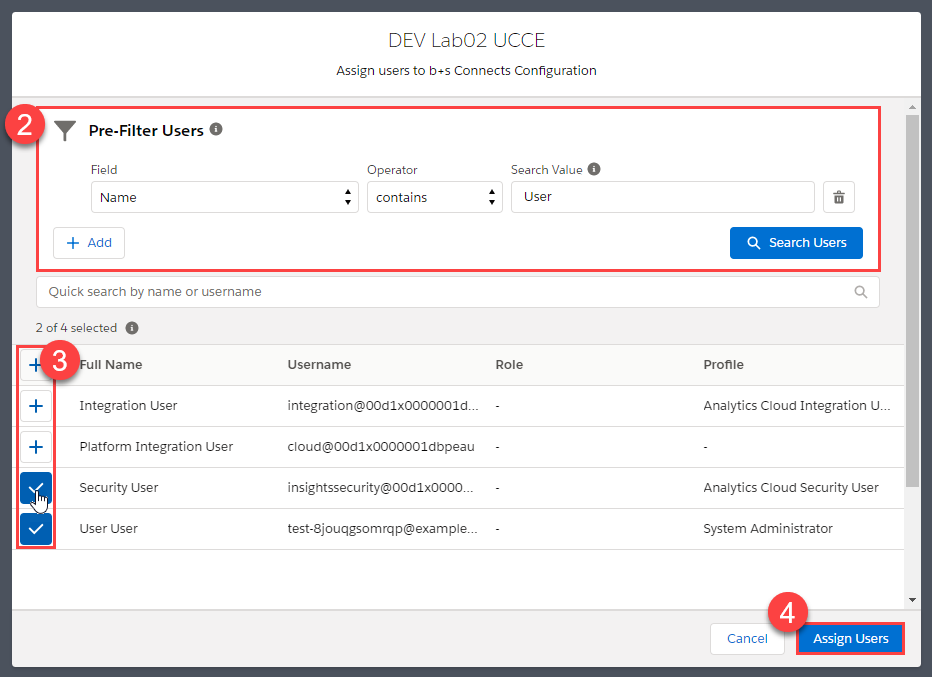The image size is (932, 677).
Task: Click the magnifier icon in the quick search box
Action: point(861,292)
